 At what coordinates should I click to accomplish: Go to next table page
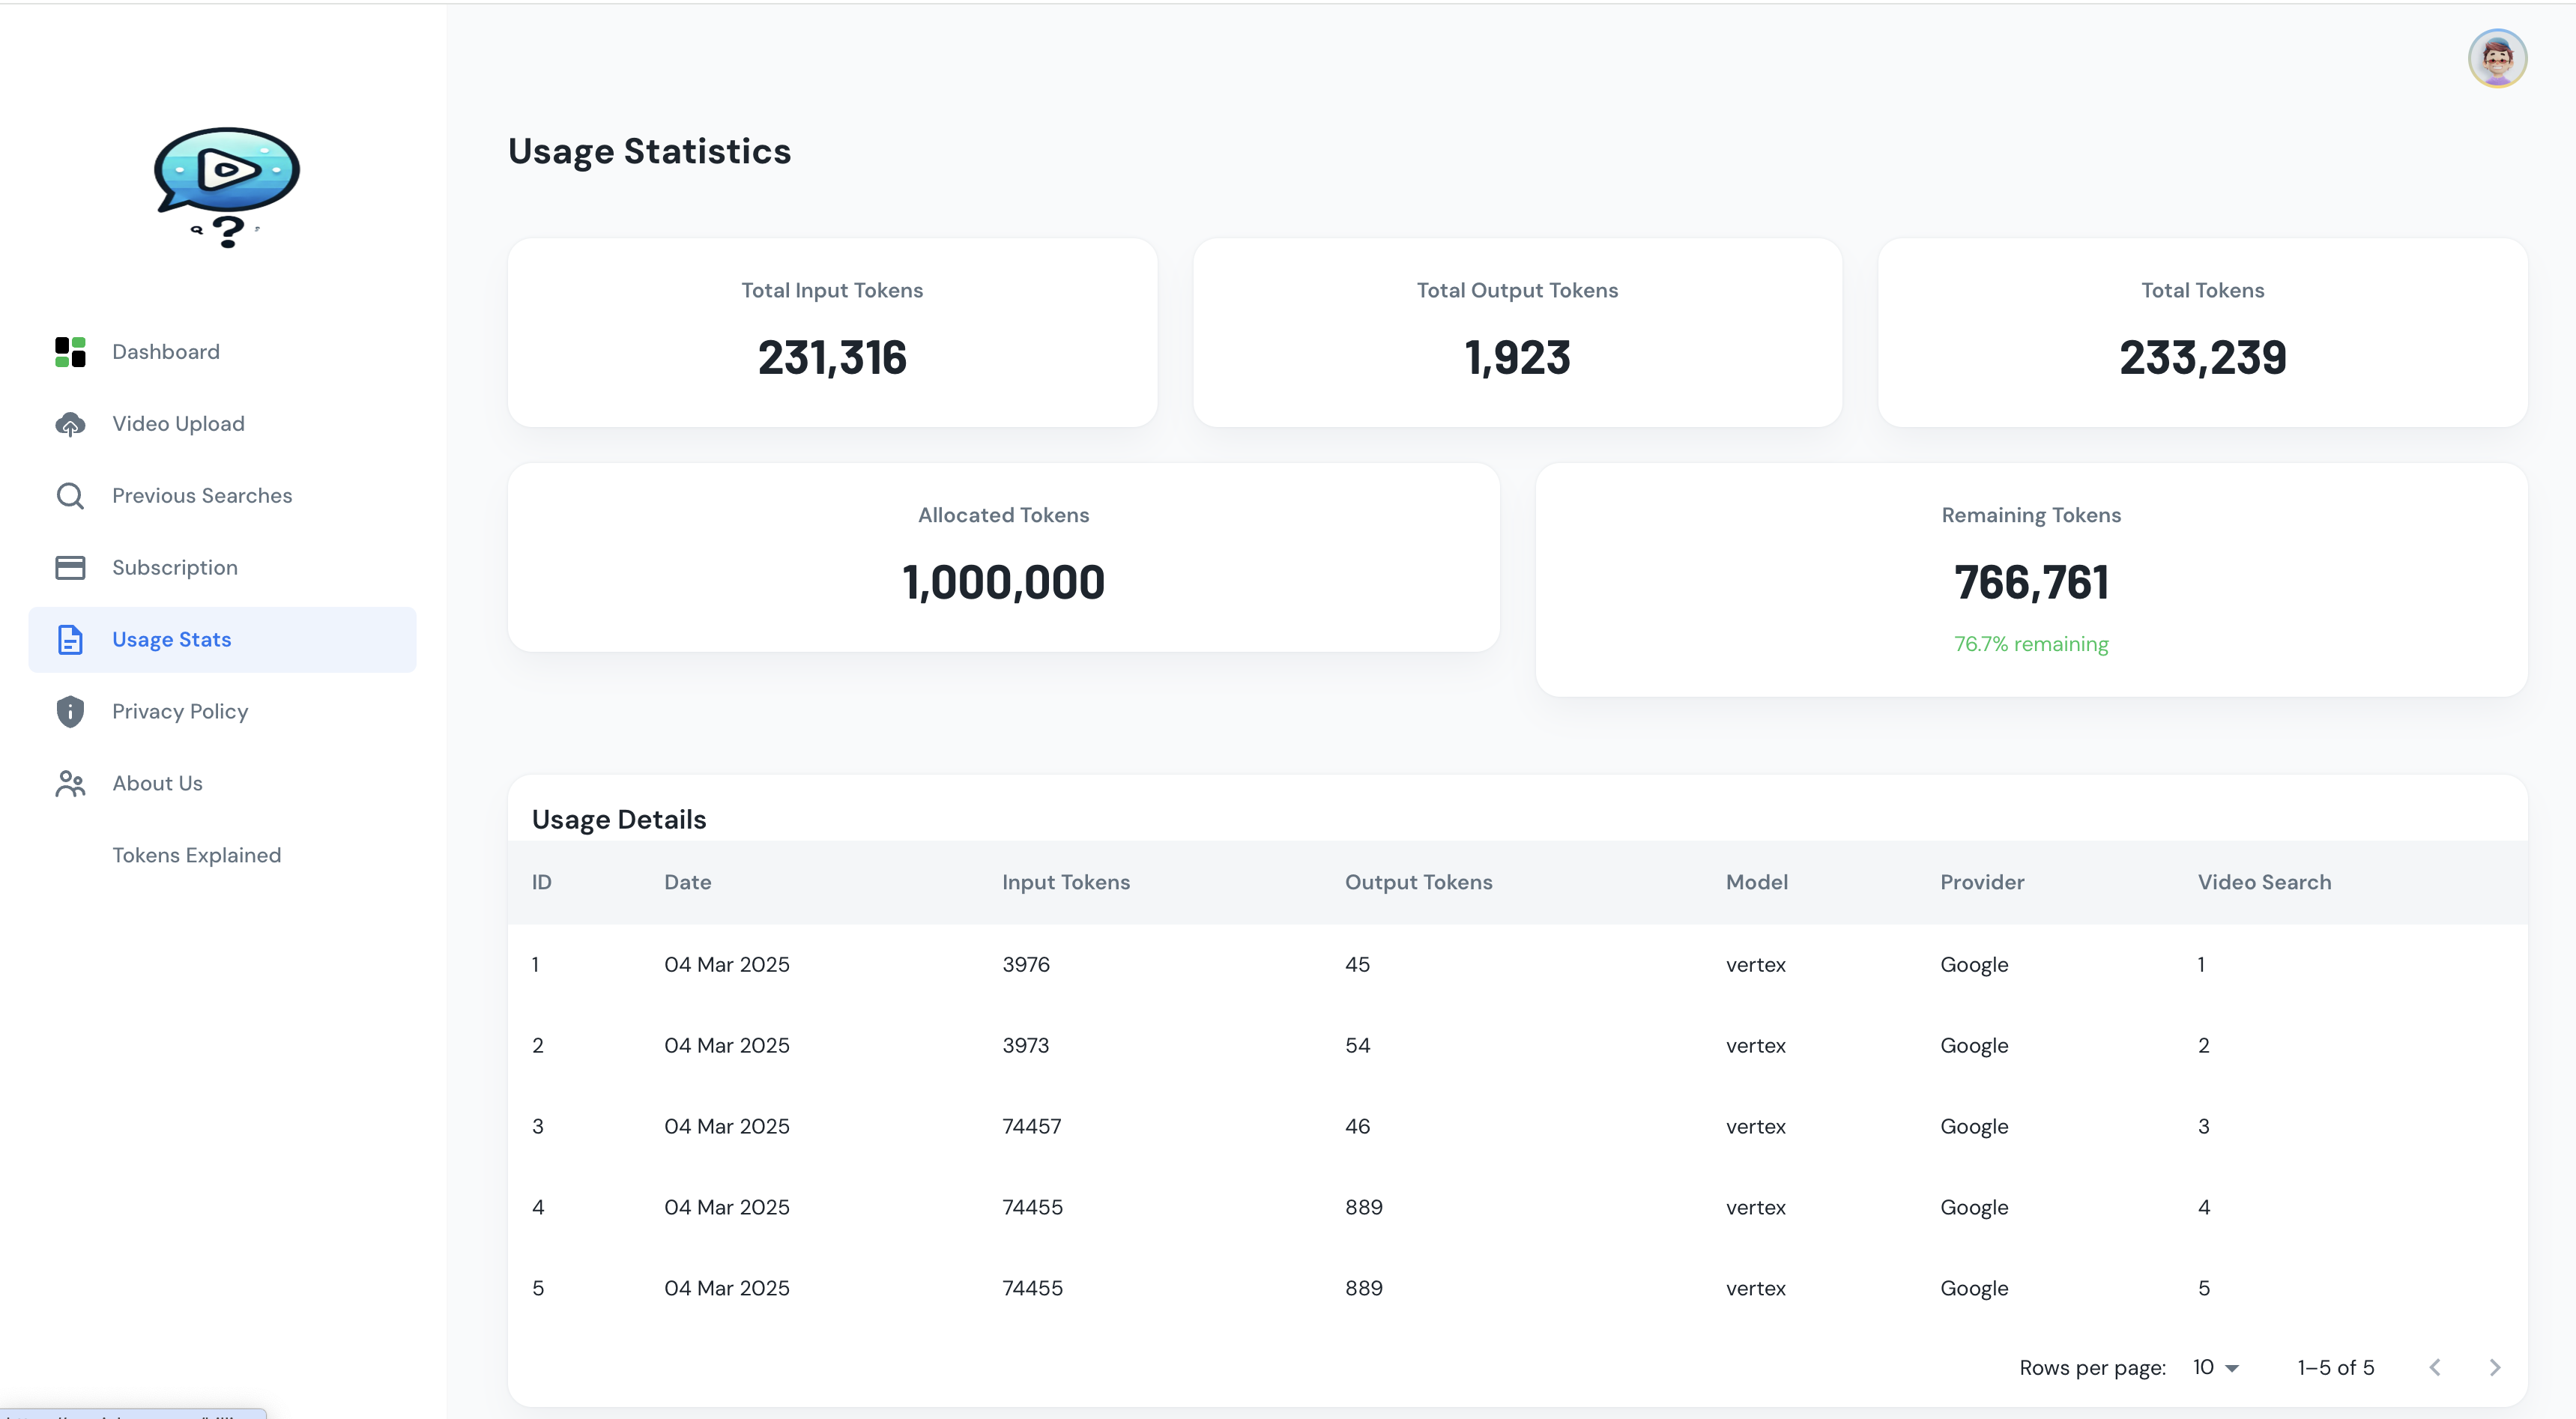point(2494,1367)
